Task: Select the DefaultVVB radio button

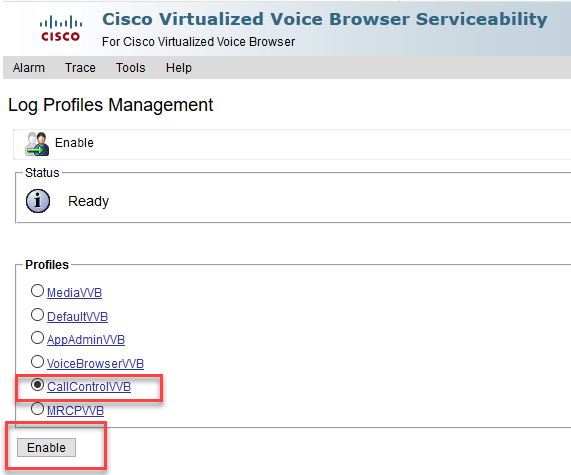Action: pyautogui.click(x=37, y=315)
